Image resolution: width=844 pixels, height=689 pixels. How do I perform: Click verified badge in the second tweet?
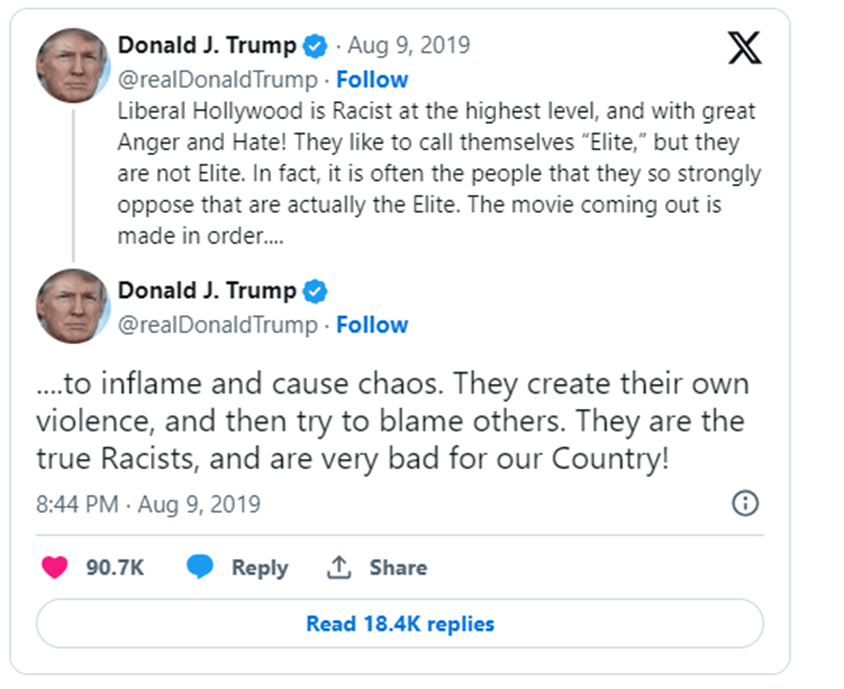316,291
